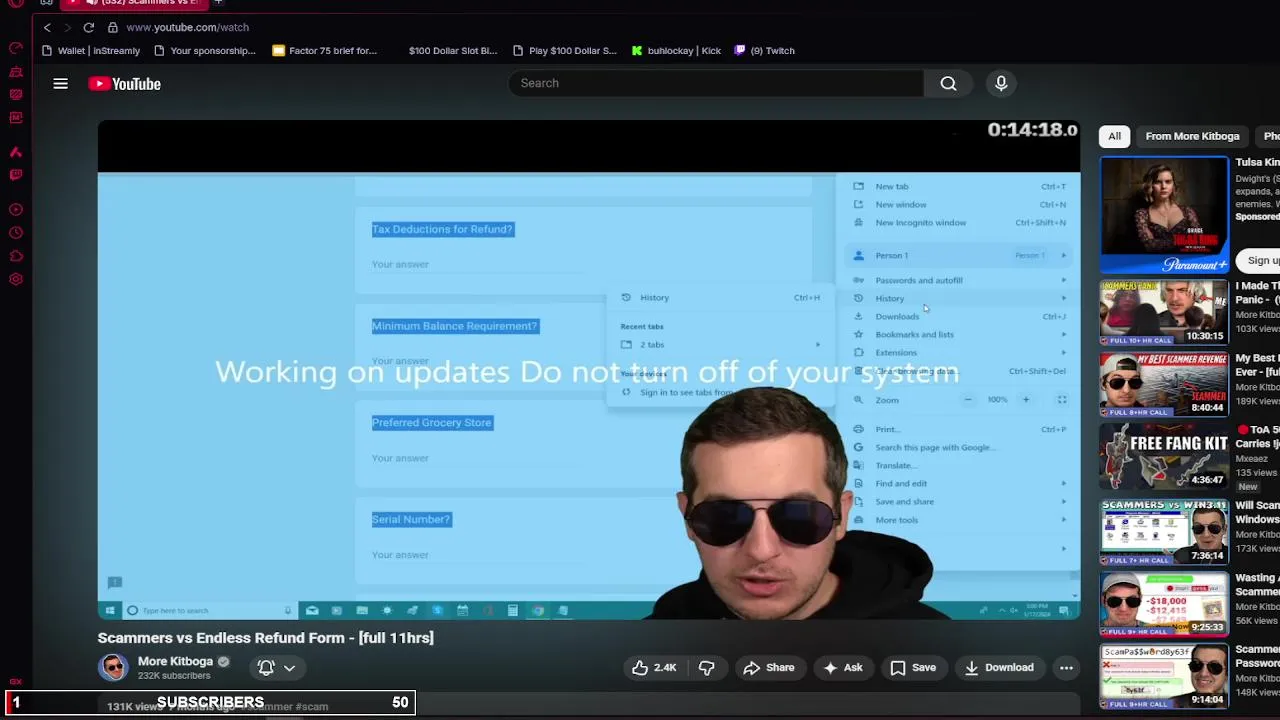The width and height of the screenshot is (1280, 720).
Task: Open the video thumbnail with duration 10:30:15
Action: coord(1164,313)
